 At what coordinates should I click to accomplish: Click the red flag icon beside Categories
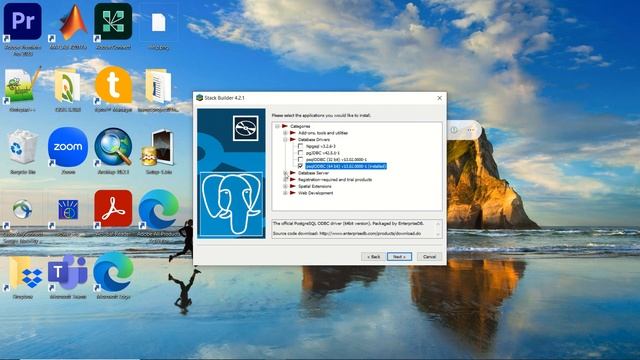(x=285, y=126)
